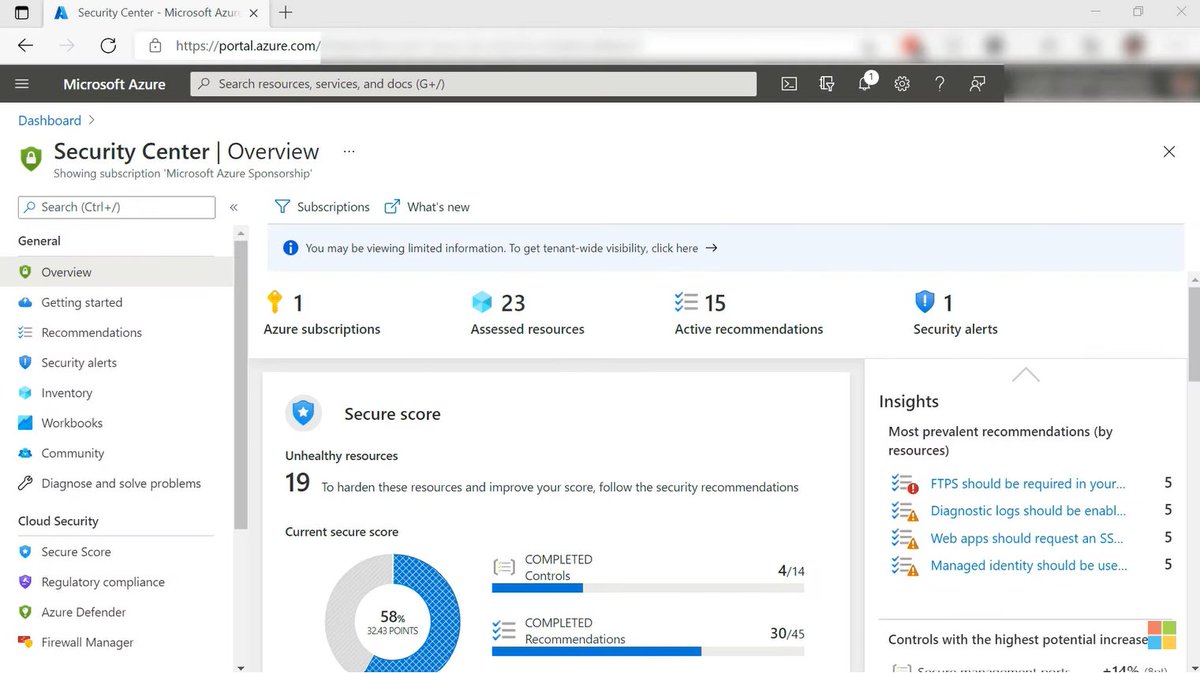Open the notifications bell
The height and width of the screenshot is (673, 1200).
(865, 84)
